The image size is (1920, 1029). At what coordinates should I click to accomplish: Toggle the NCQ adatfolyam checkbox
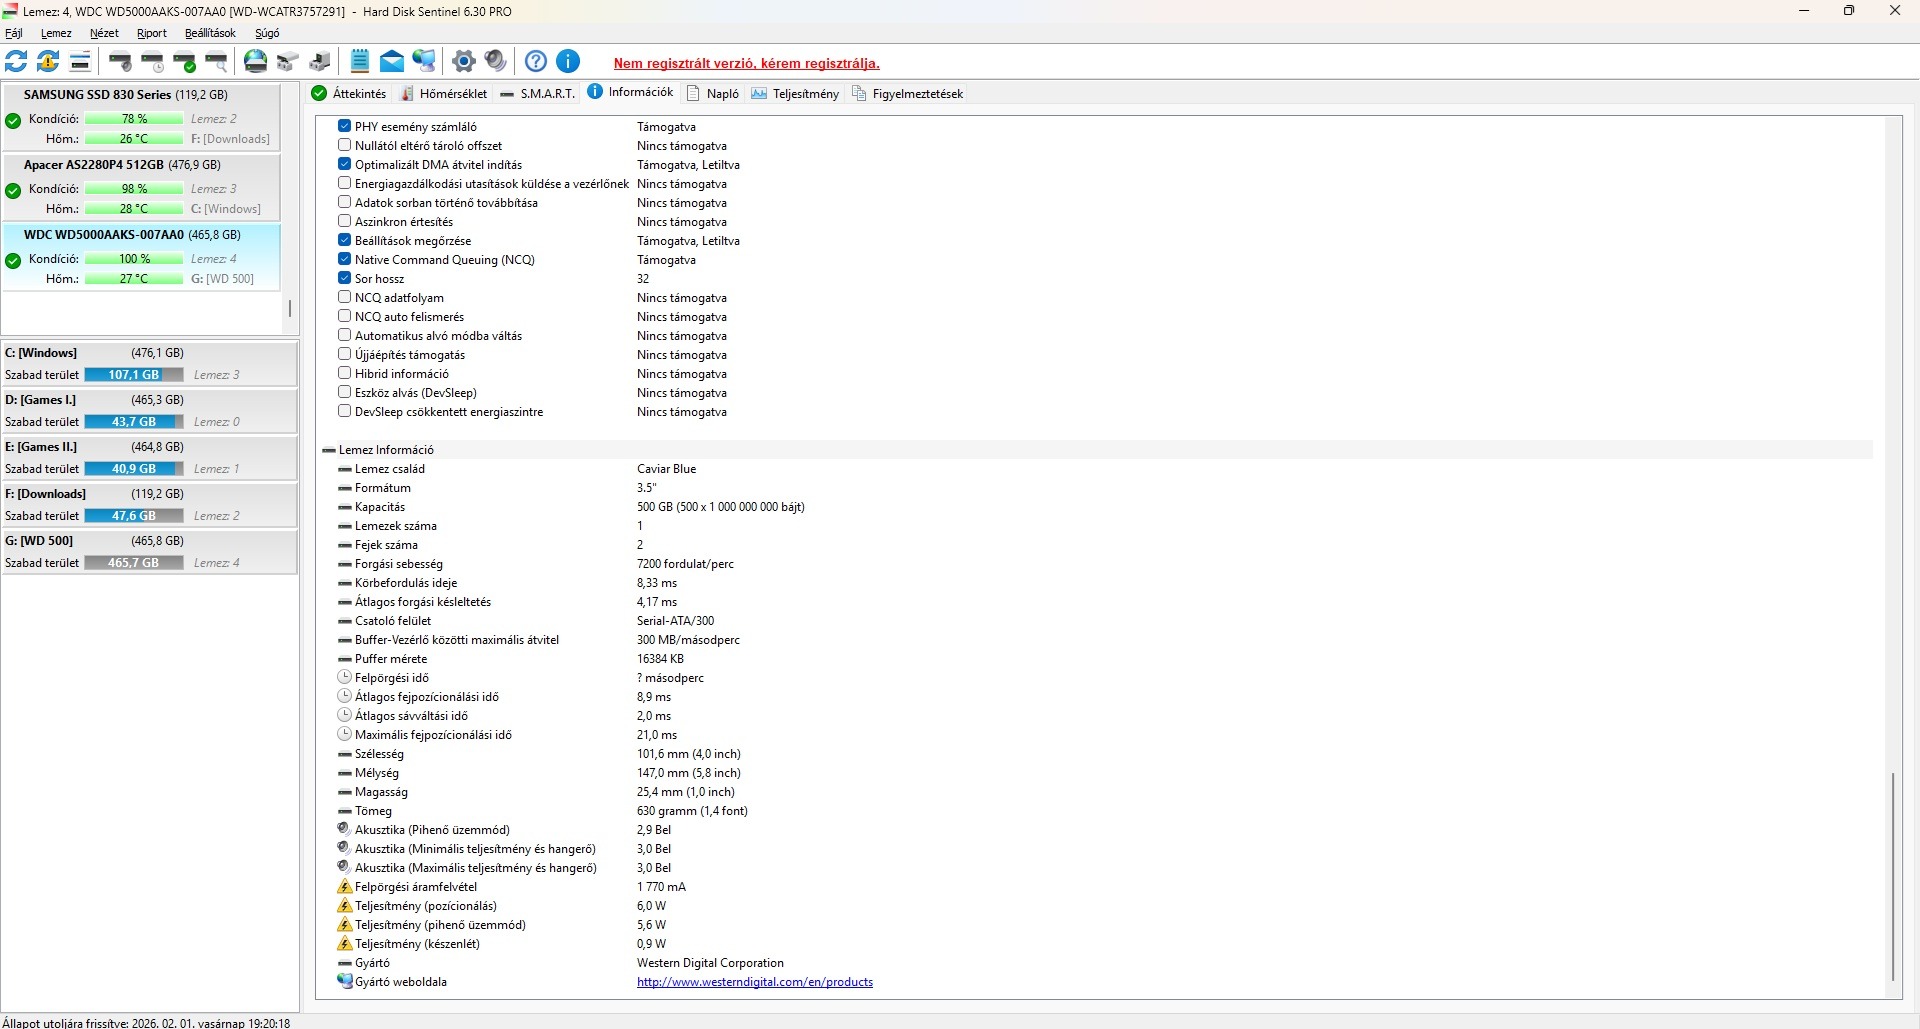click(345, 298)
